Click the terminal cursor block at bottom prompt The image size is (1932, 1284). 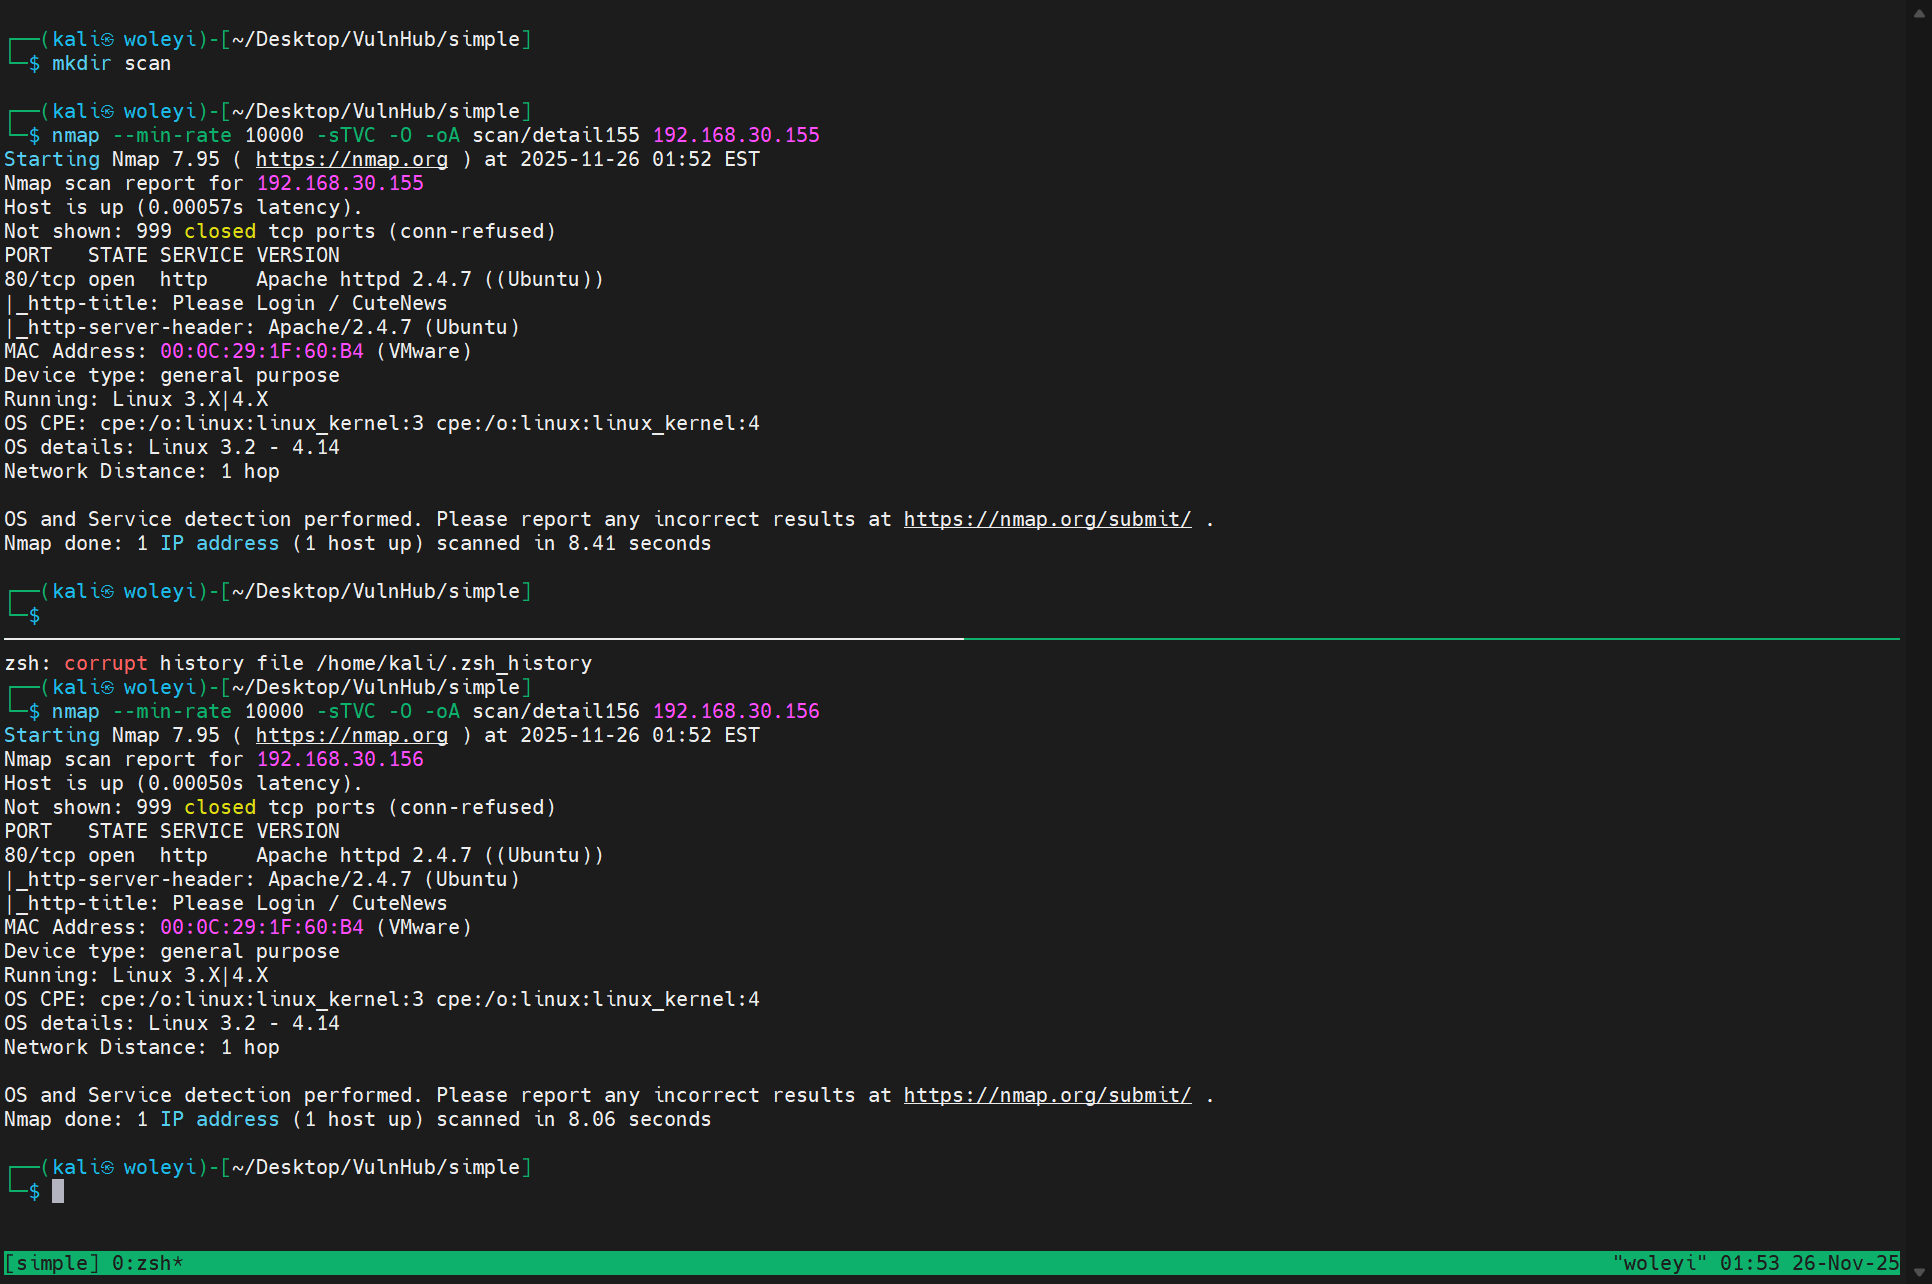[x=58, y=1191]
